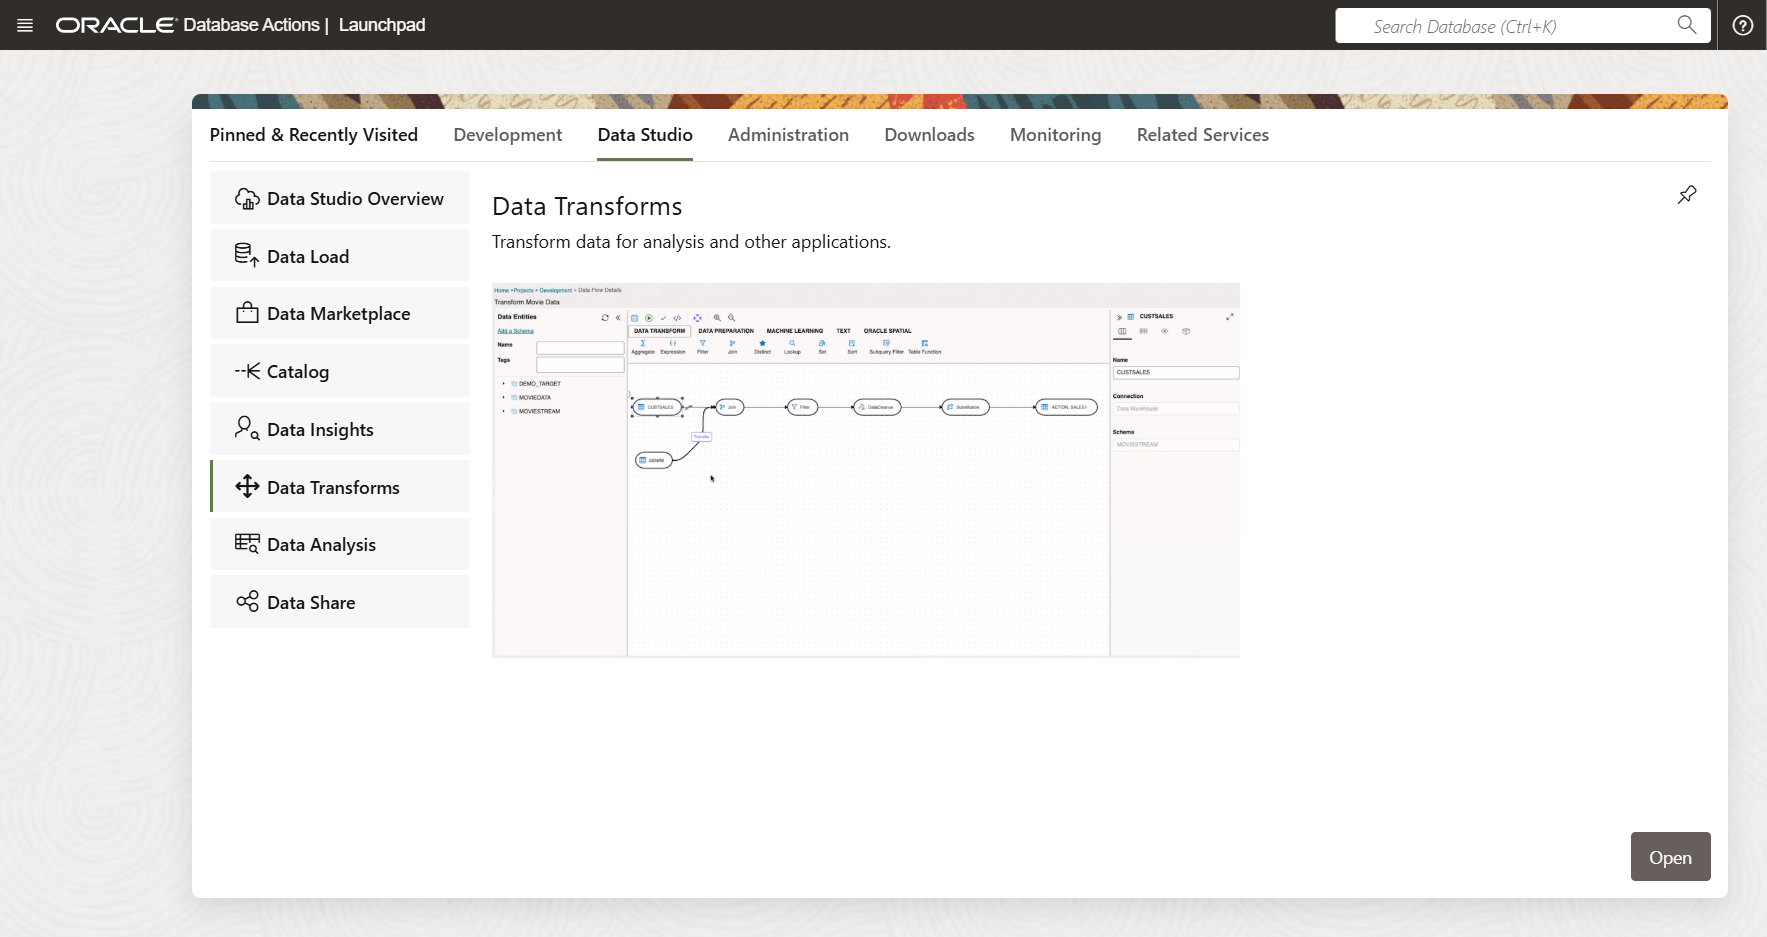Click the 'Transform data for analysis' description
1767x937 pixels.
pyautogui.click(x=691, y=242)
